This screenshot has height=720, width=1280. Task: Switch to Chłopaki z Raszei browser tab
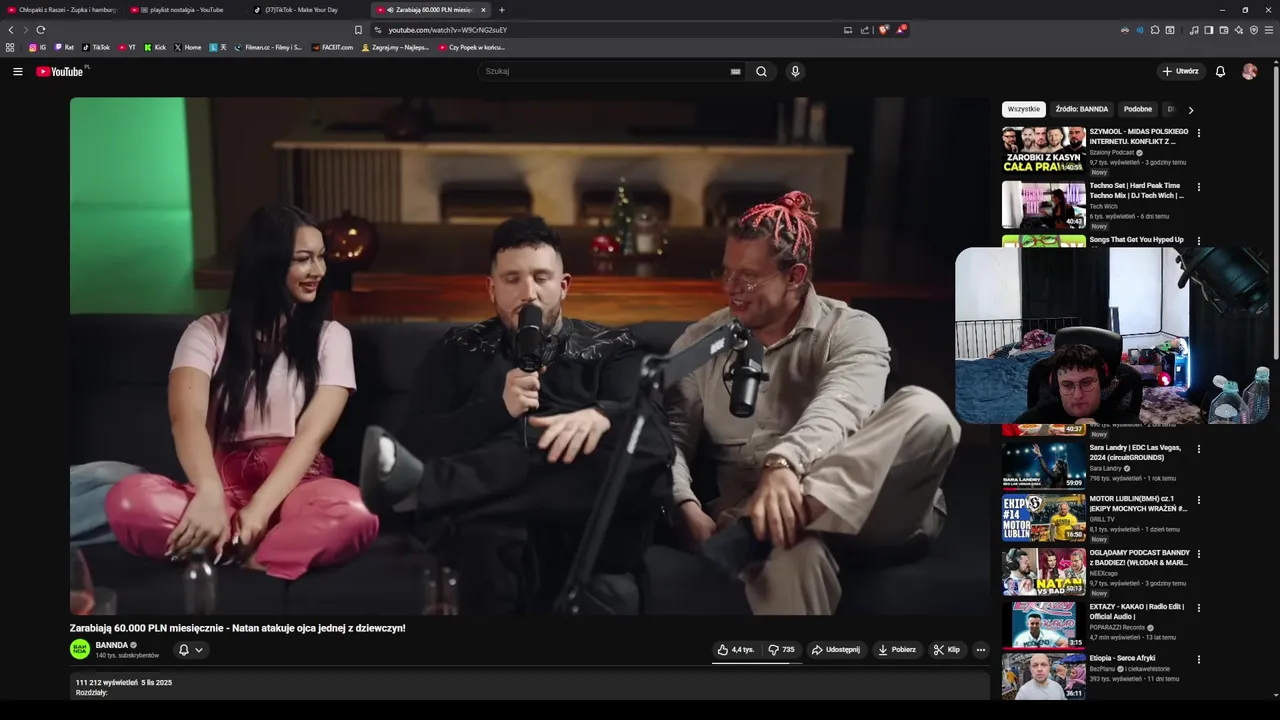click(60, 10)
